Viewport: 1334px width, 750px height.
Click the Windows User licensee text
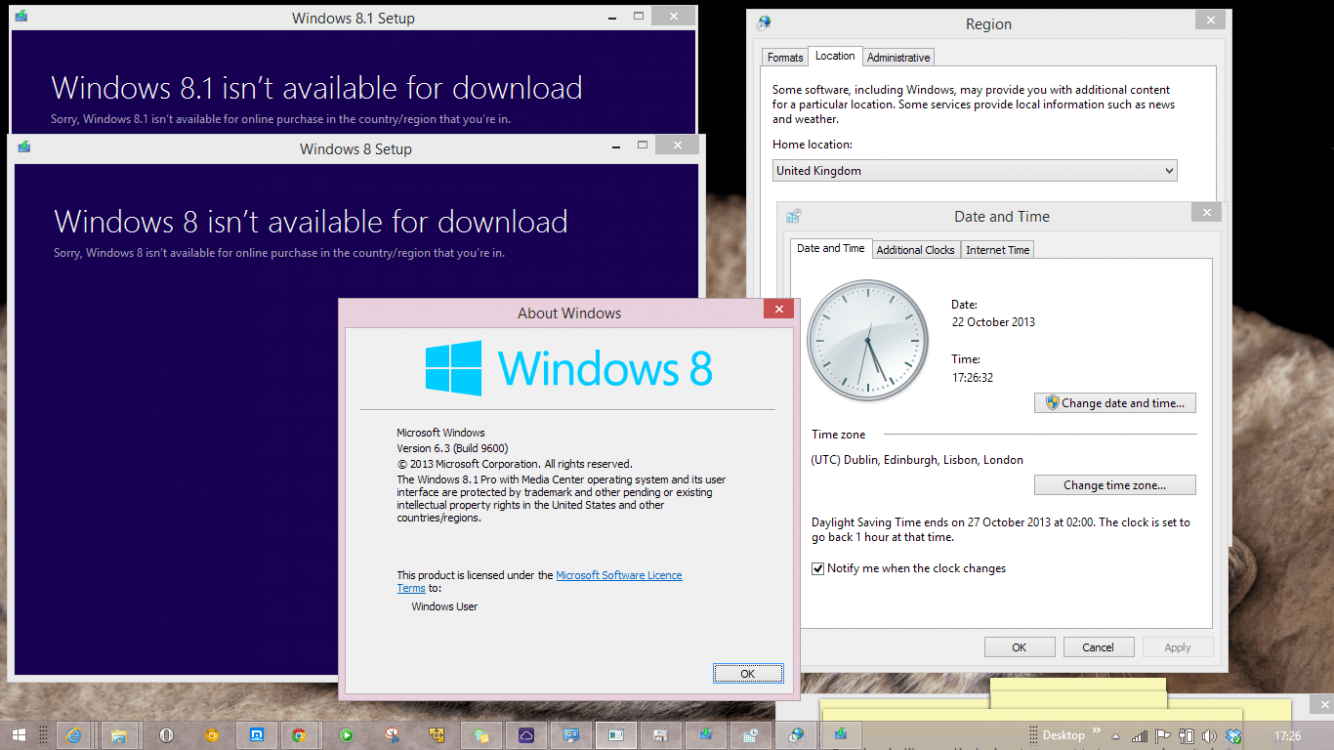tap(444, 606)
